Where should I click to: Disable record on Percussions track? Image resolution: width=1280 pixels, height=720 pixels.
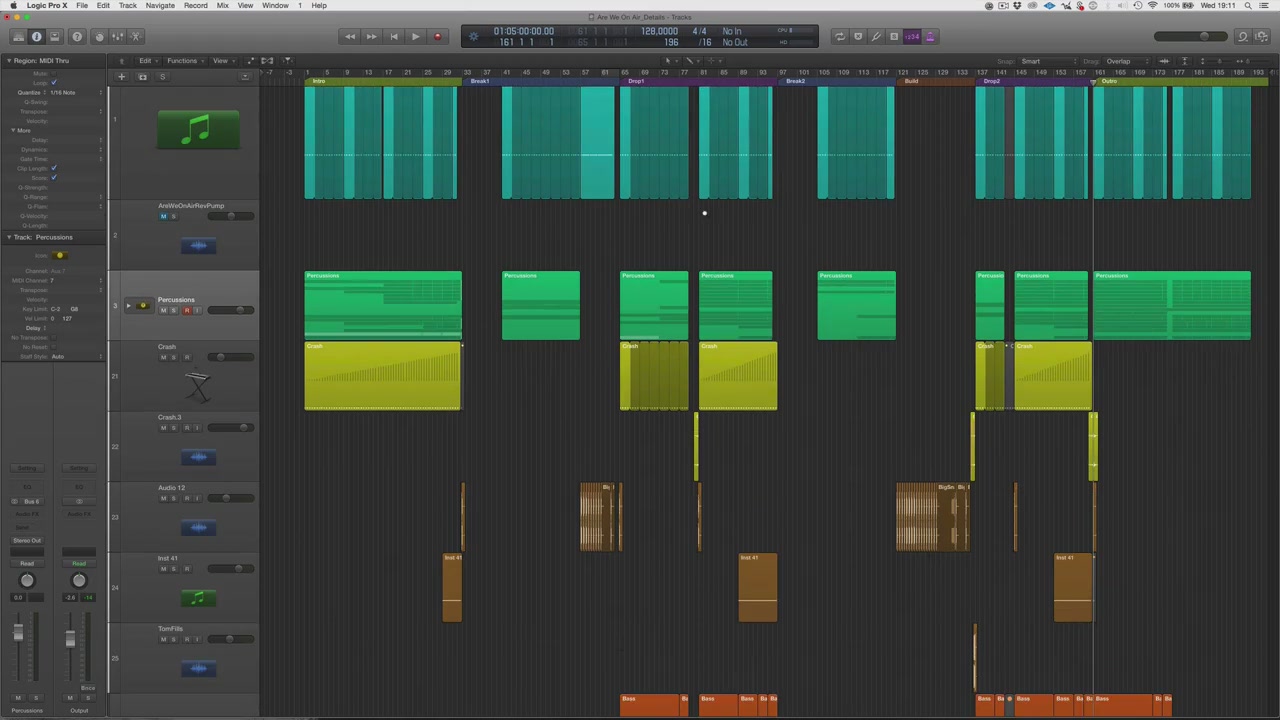(186, 310)
